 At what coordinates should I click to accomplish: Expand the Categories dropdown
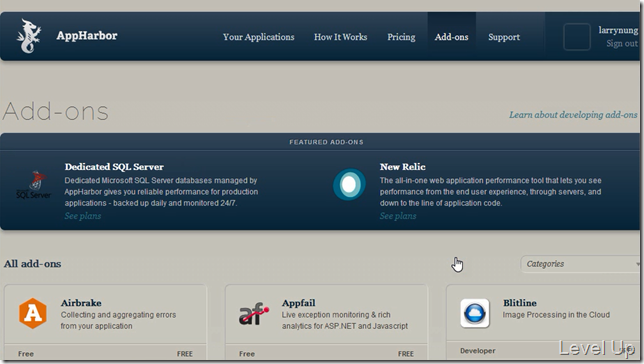pyautogui.click(x=580, y=264)
